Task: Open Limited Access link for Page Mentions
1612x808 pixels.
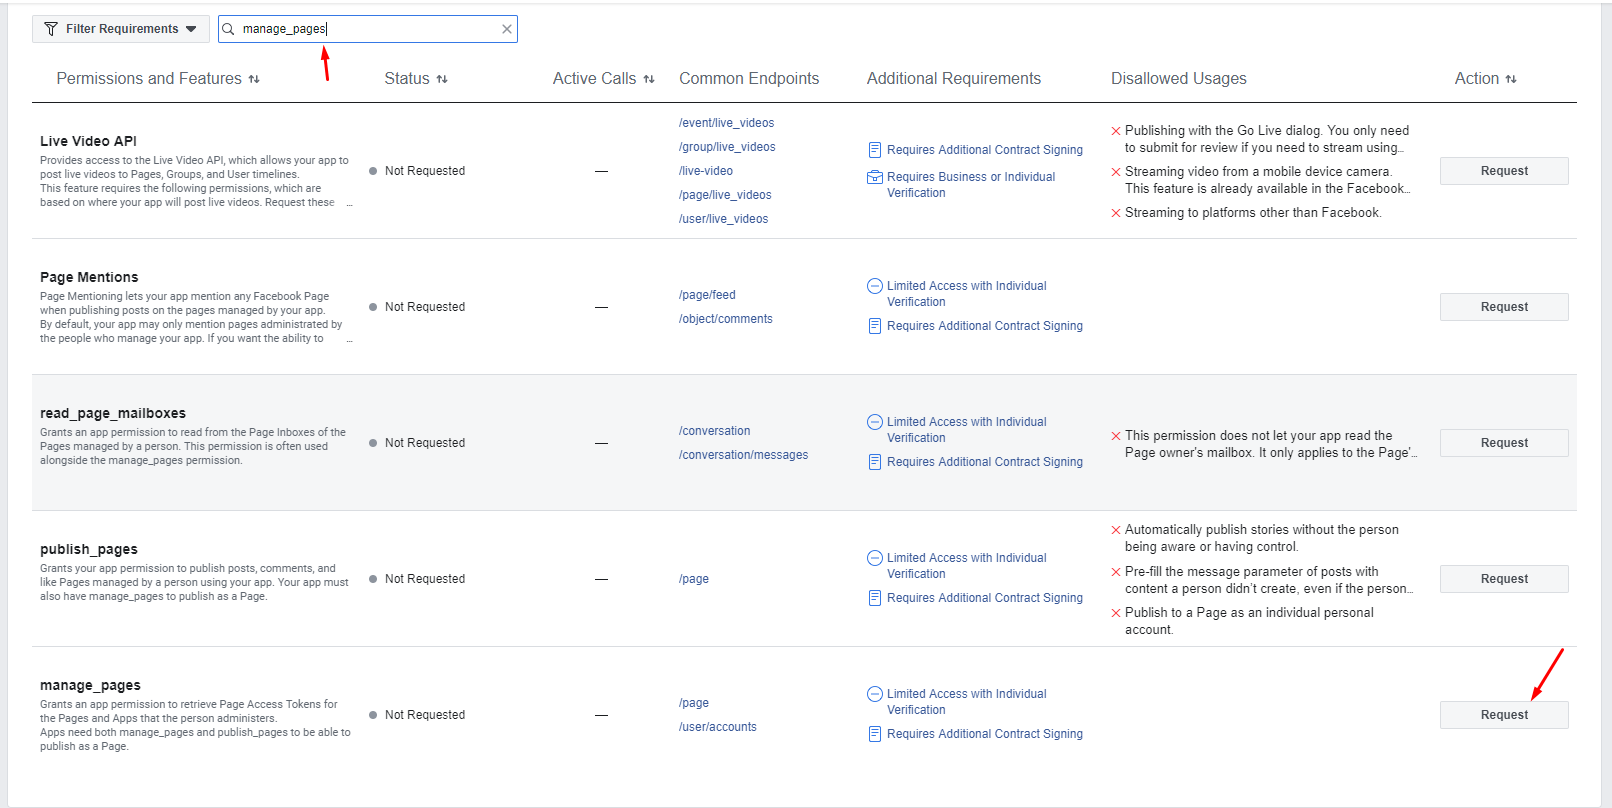Action: tap(967, 294)
